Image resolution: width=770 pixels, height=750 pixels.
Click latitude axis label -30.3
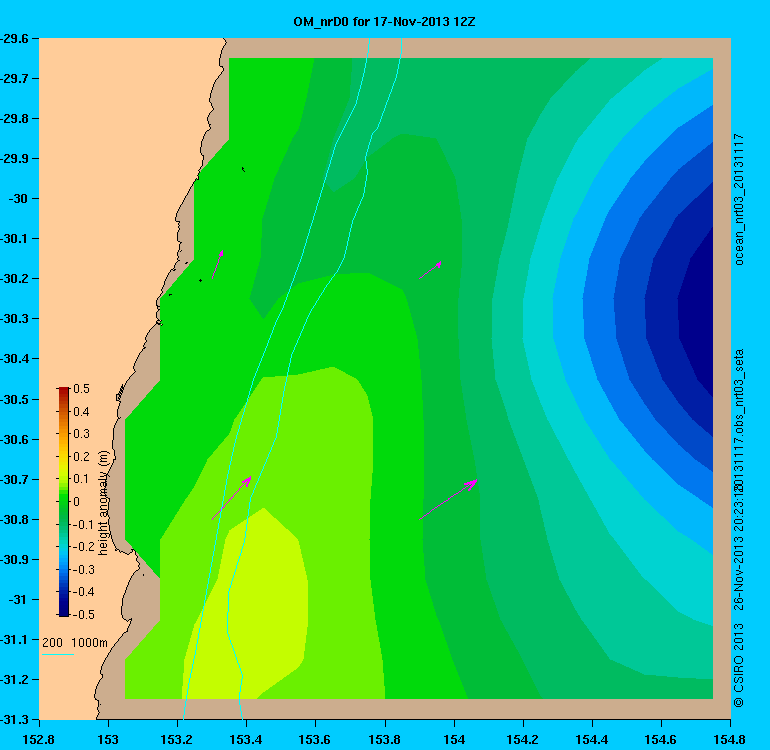tap(14, 319)
